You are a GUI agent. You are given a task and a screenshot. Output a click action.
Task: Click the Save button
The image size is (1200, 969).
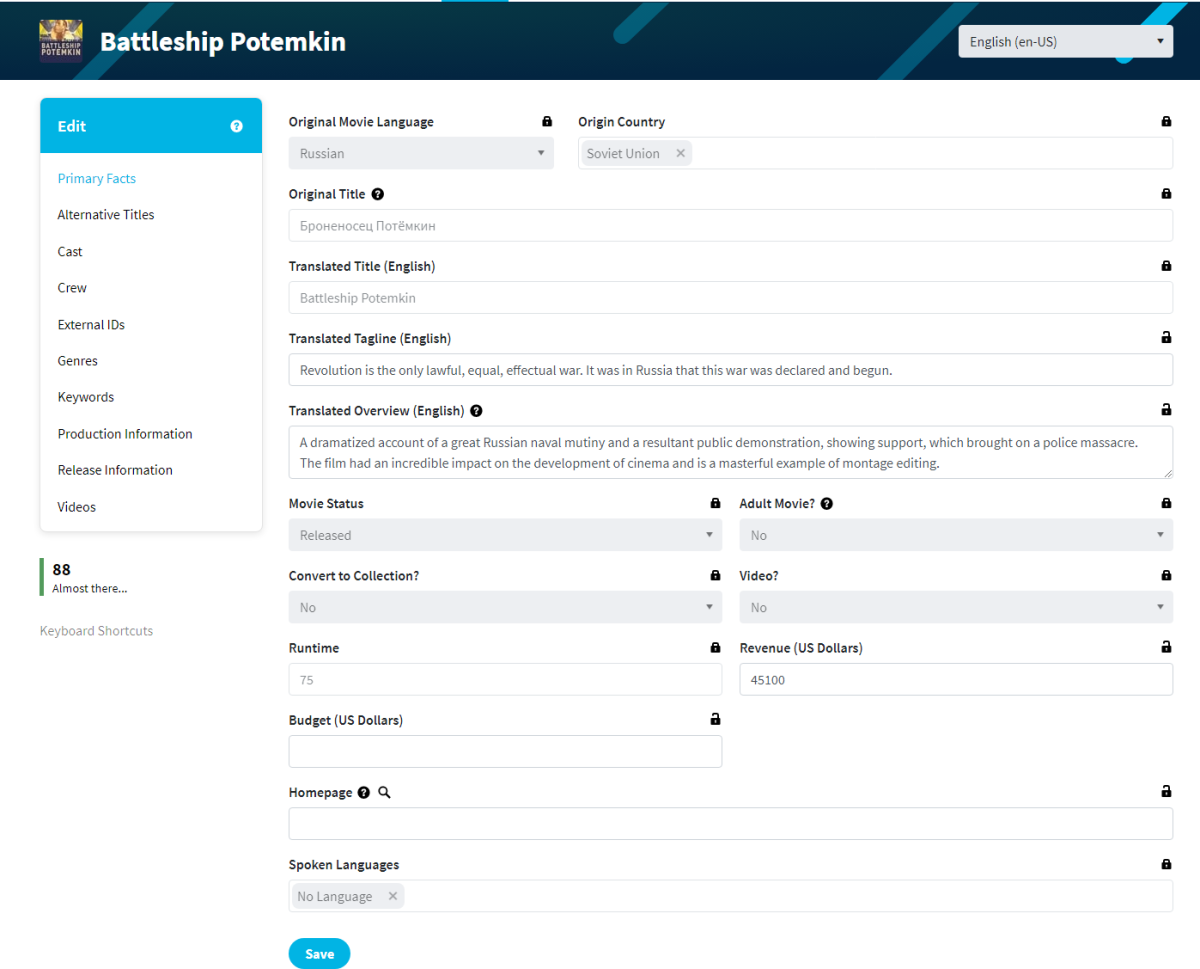[x=319, y=954]
